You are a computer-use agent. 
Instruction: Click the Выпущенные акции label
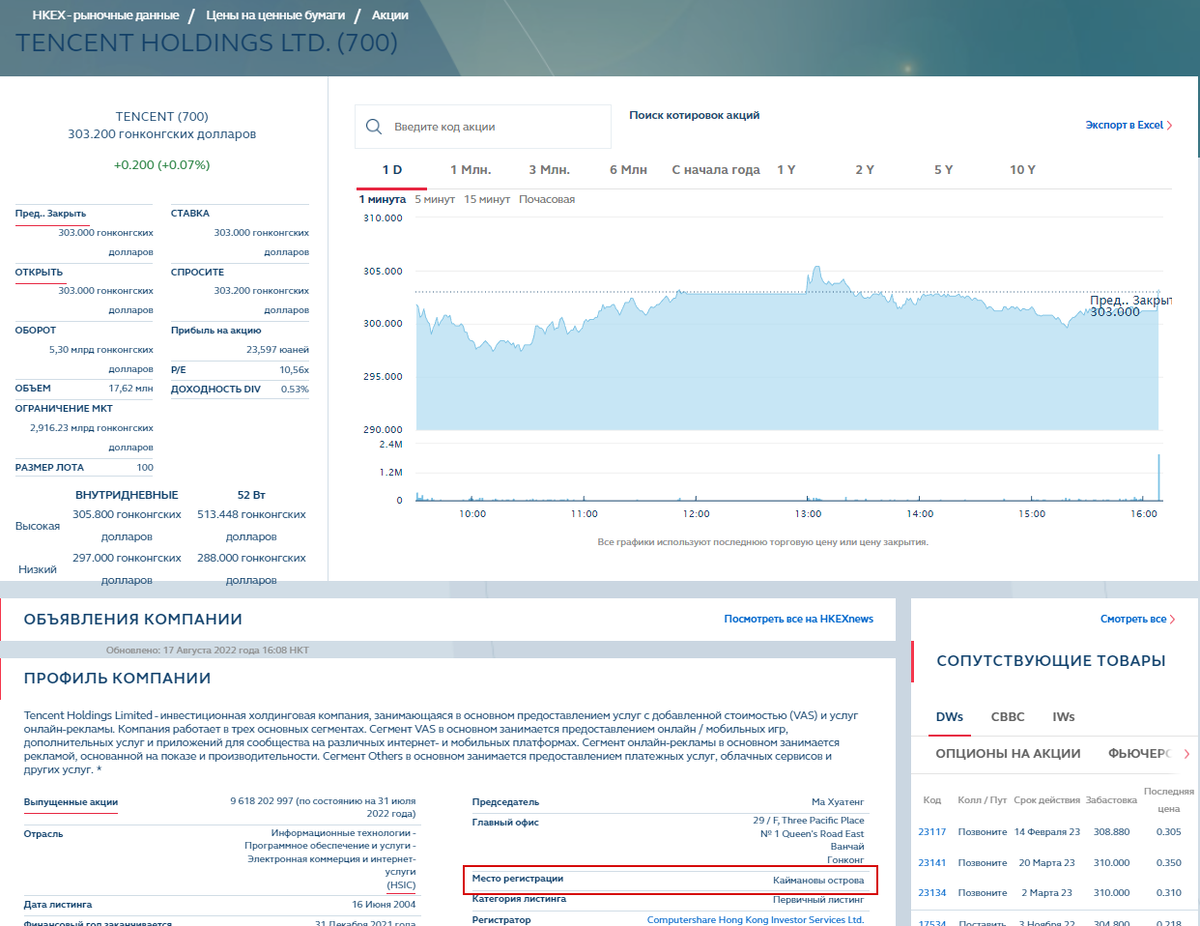tap(71, 802)
